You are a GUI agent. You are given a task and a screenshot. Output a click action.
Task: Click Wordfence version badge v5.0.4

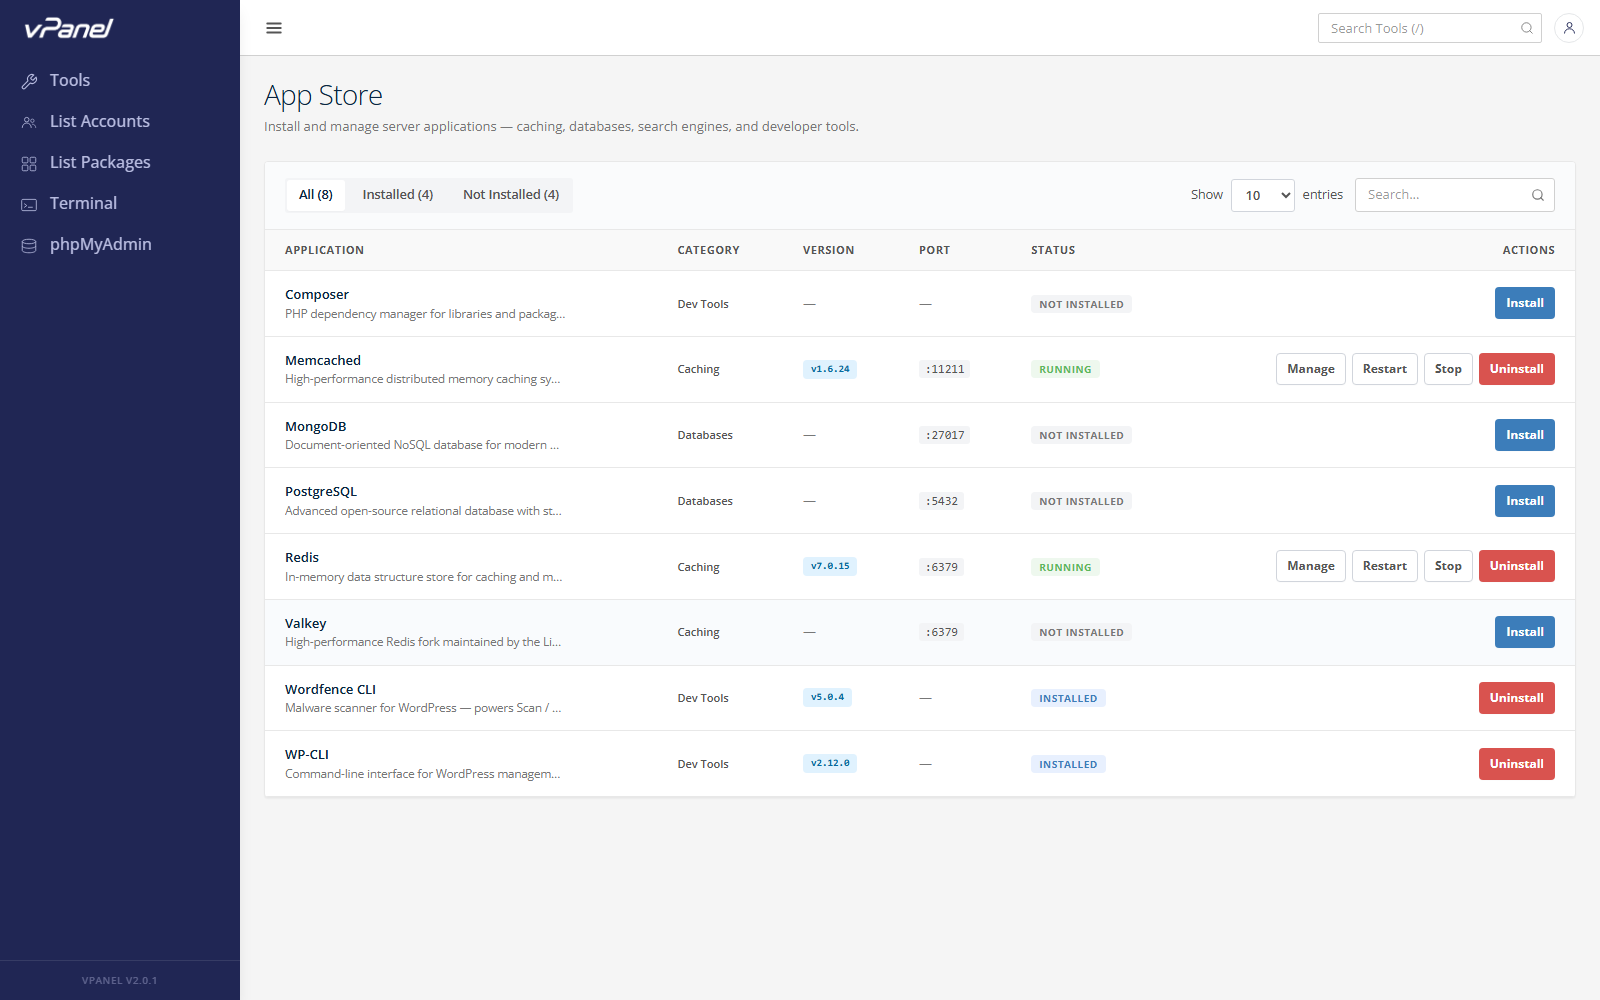[x=827, y=697]
